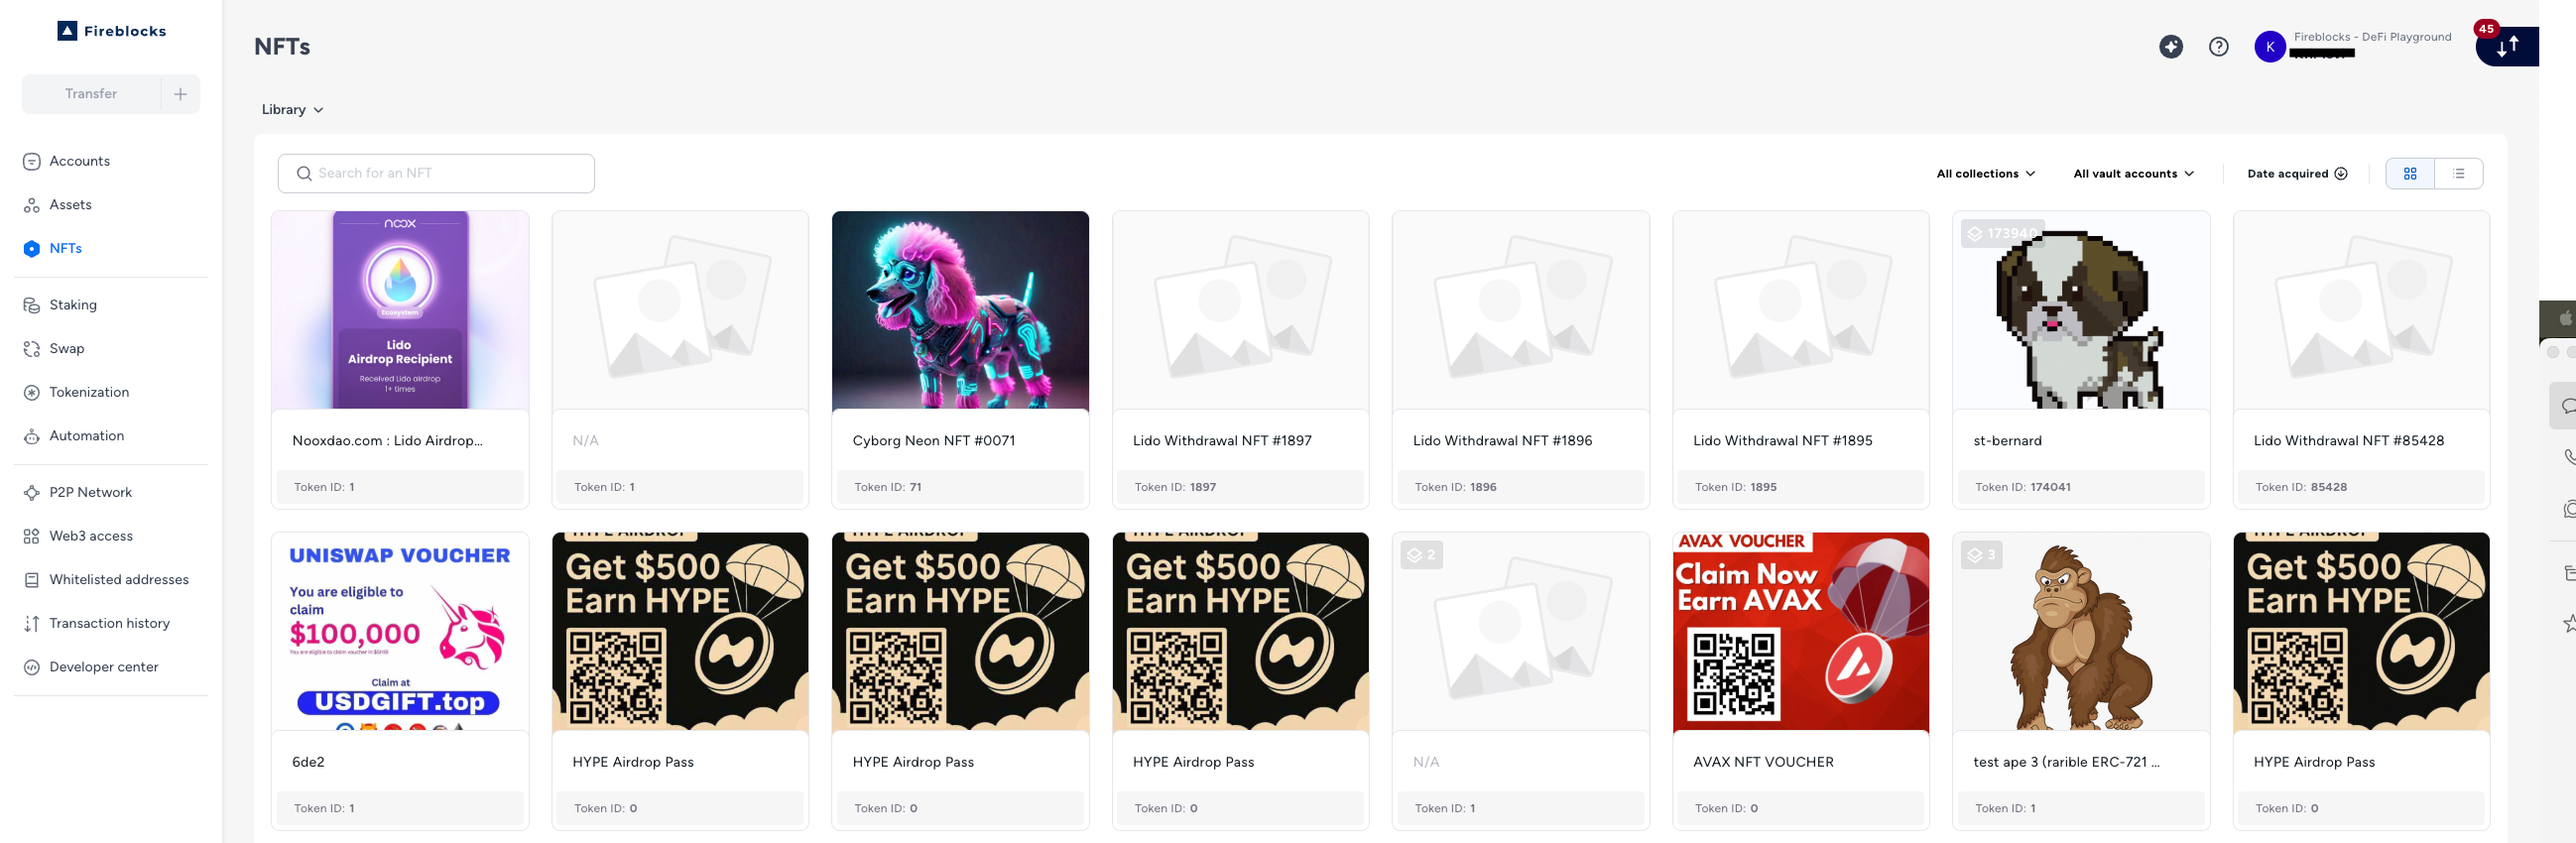The image size is (2576, 843).
Task: Click the stack badge 3 on test ape
Action: pyautogui.click(x=1981, y=555)
